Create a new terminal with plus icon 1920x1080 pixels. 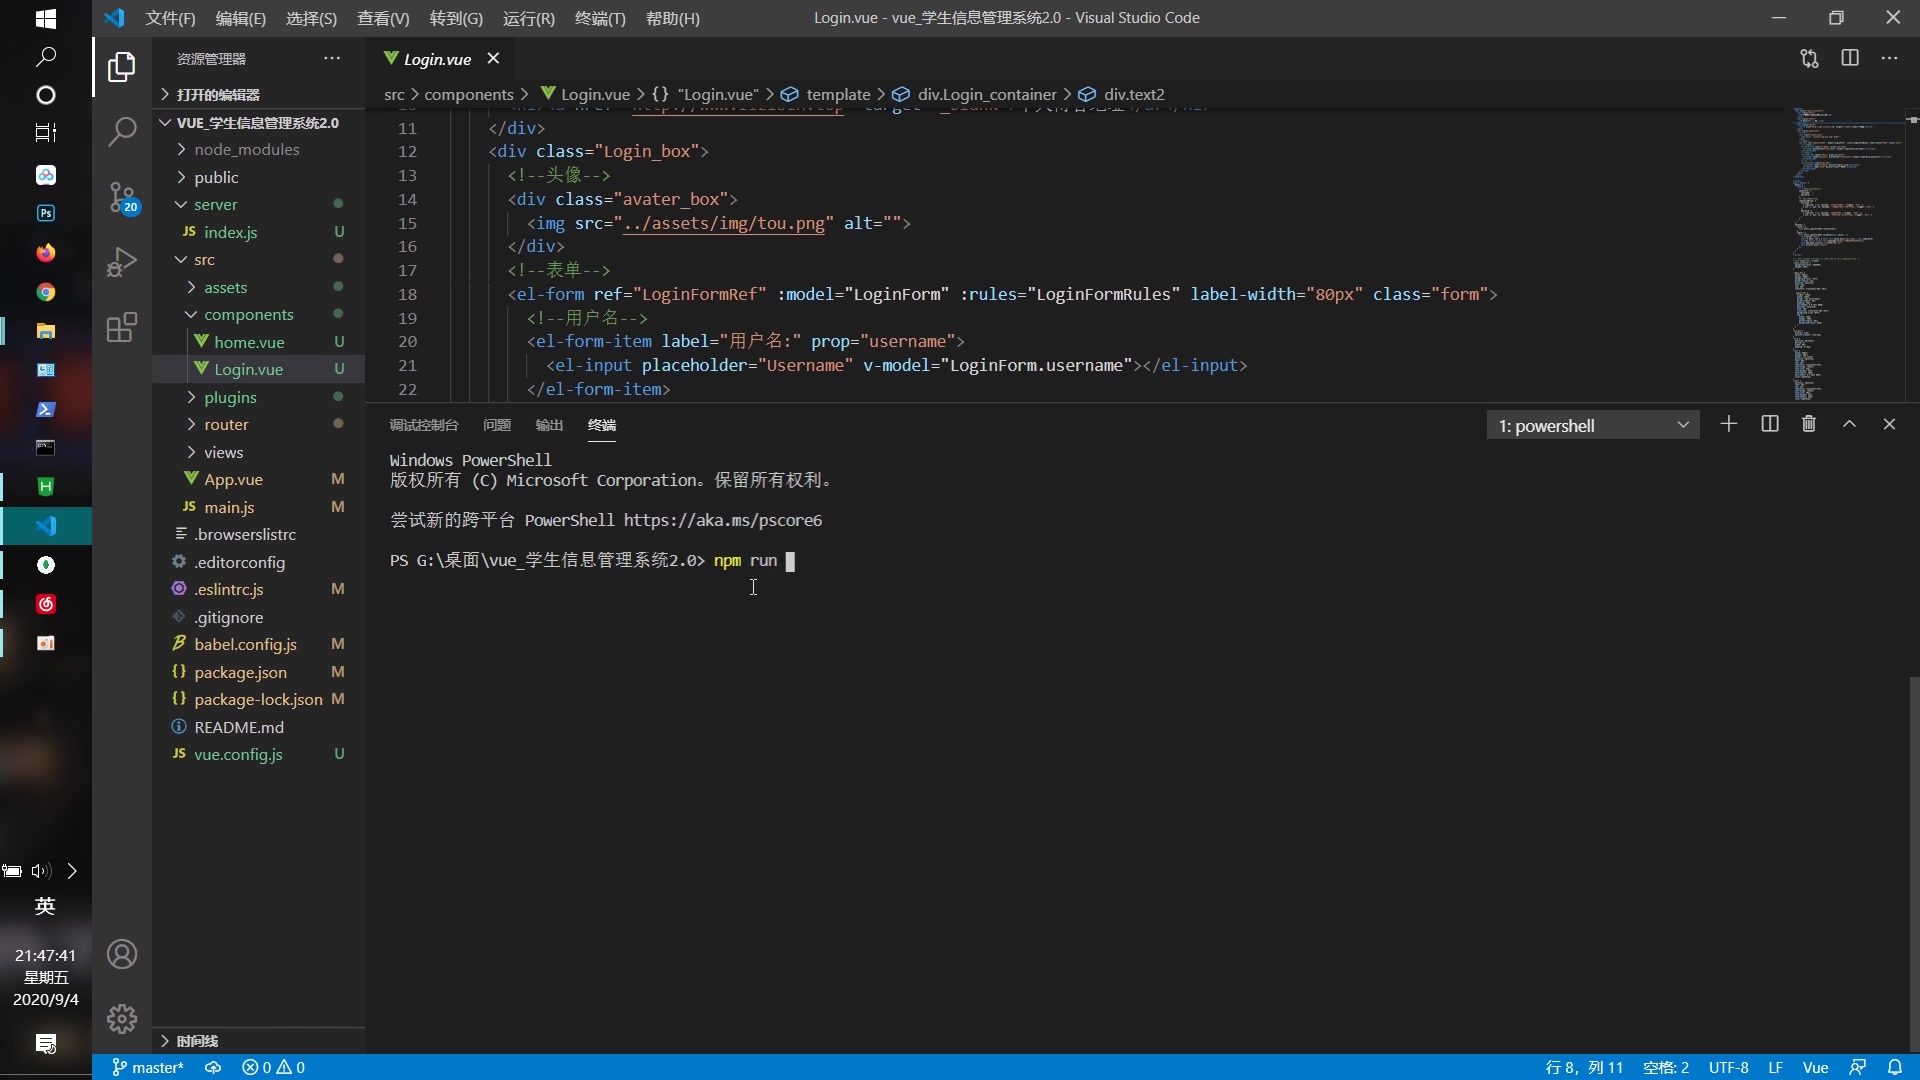pyautogui.click(x=1728, y=424)
